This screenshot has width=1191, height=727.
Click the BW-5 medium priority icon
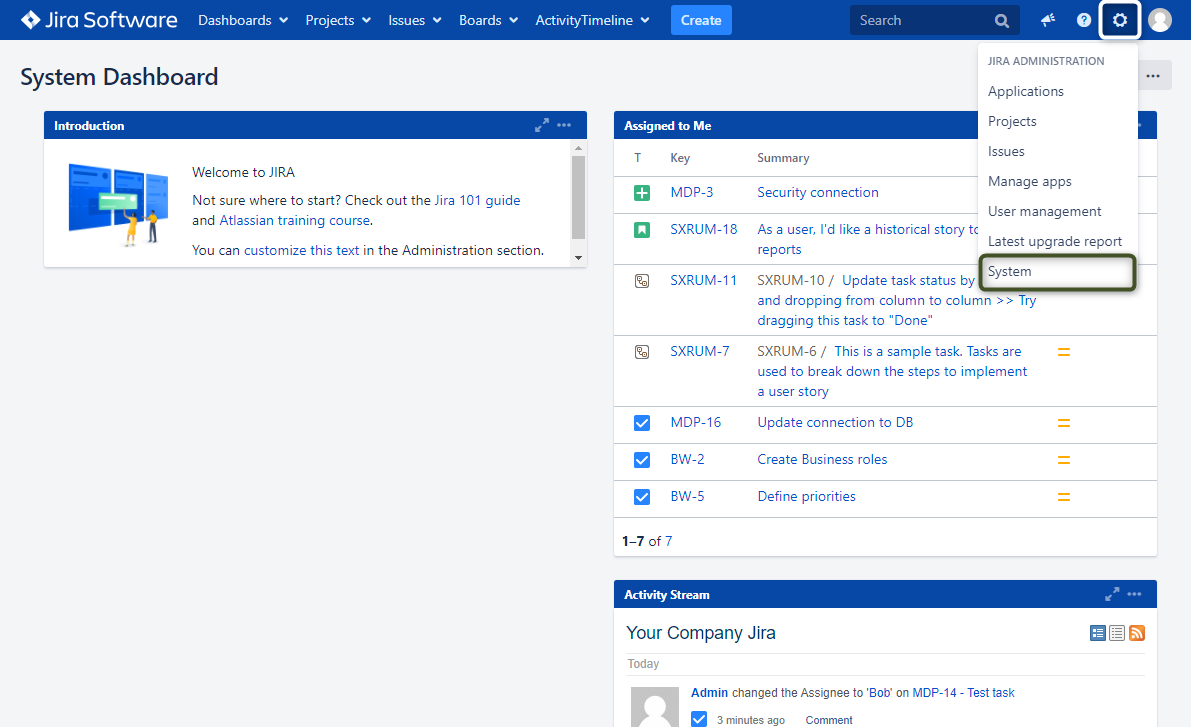(1063, 497)
